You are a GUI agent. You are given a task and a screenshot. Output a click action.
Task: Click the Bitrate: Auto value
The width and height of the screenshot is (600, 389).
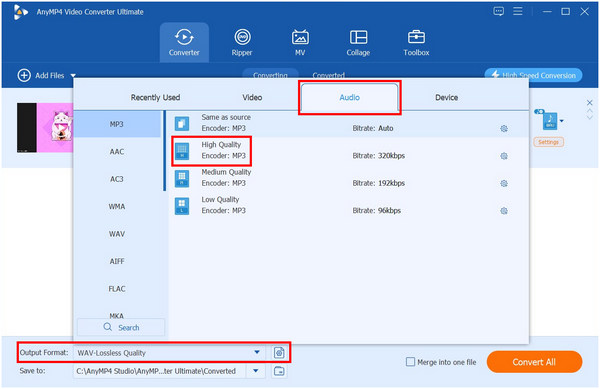[x=373, y=128]
